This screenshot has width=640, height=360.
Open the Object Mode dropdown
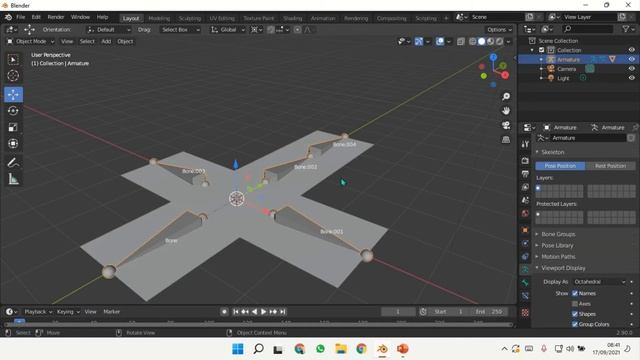coord(31,41)
